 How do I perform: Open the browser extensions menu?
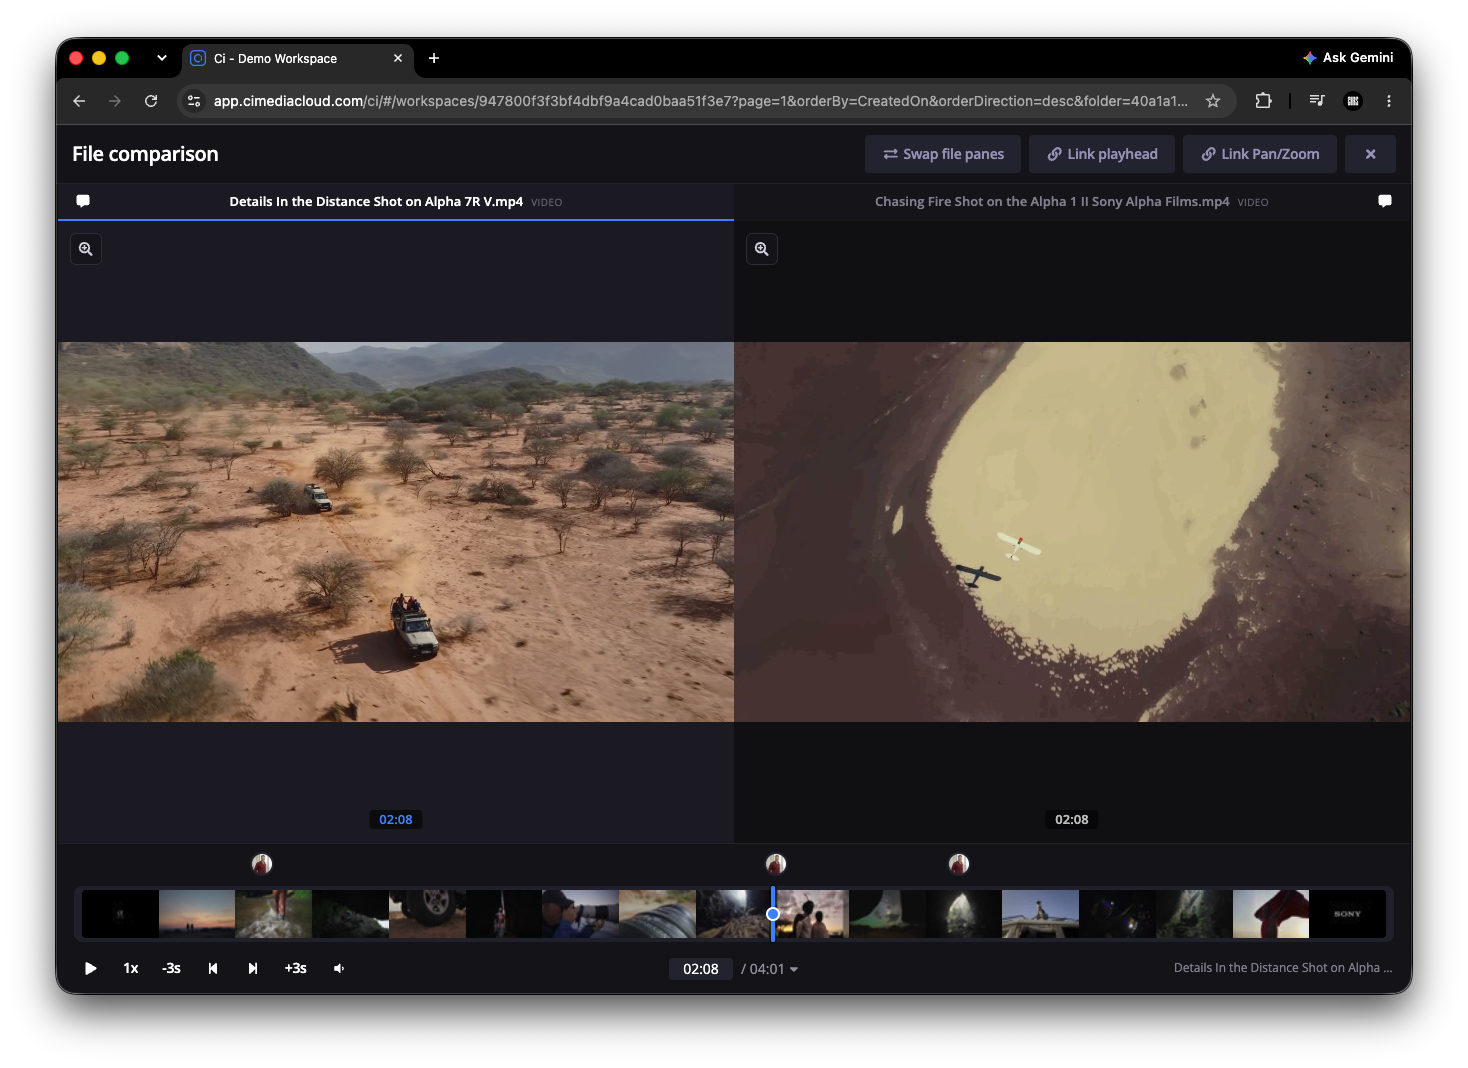[x=1263, y=101]
